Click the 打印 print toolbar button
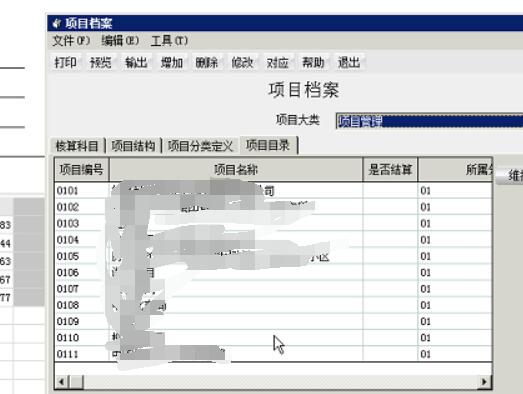Screen dimensions: 523x394 click(x=65, y=62)
